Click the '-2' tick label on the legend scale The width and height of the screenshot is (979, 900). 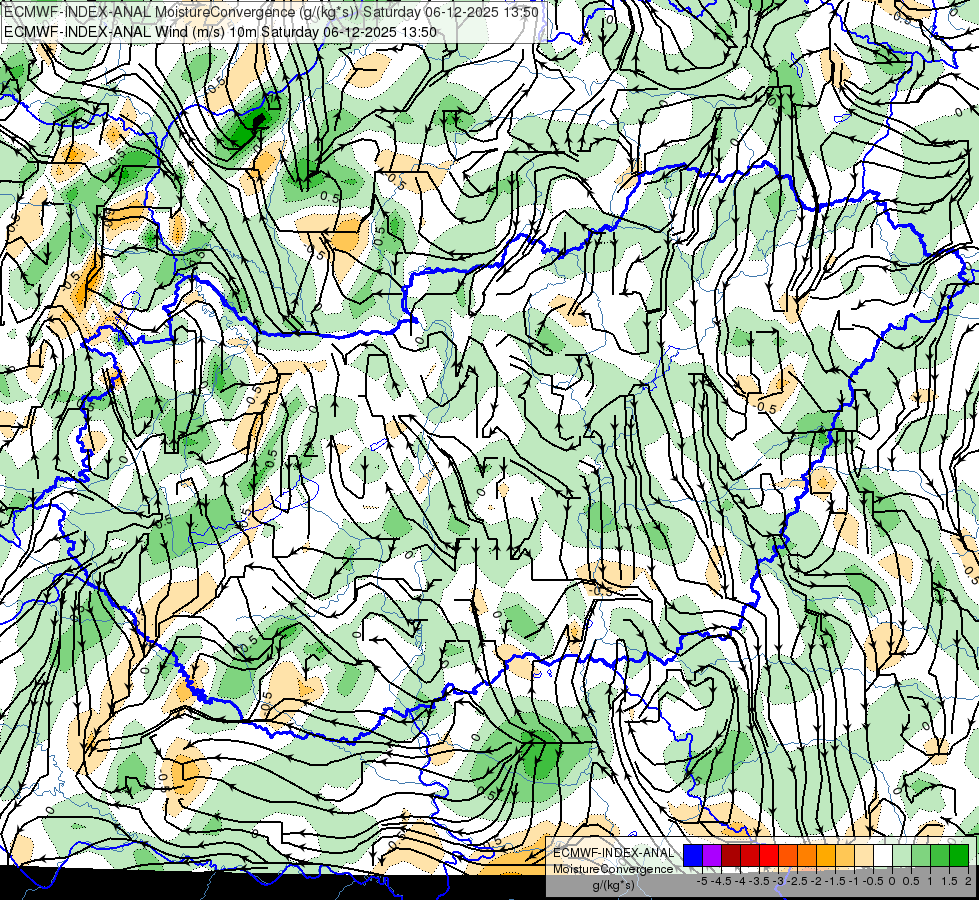coord(816,881)
